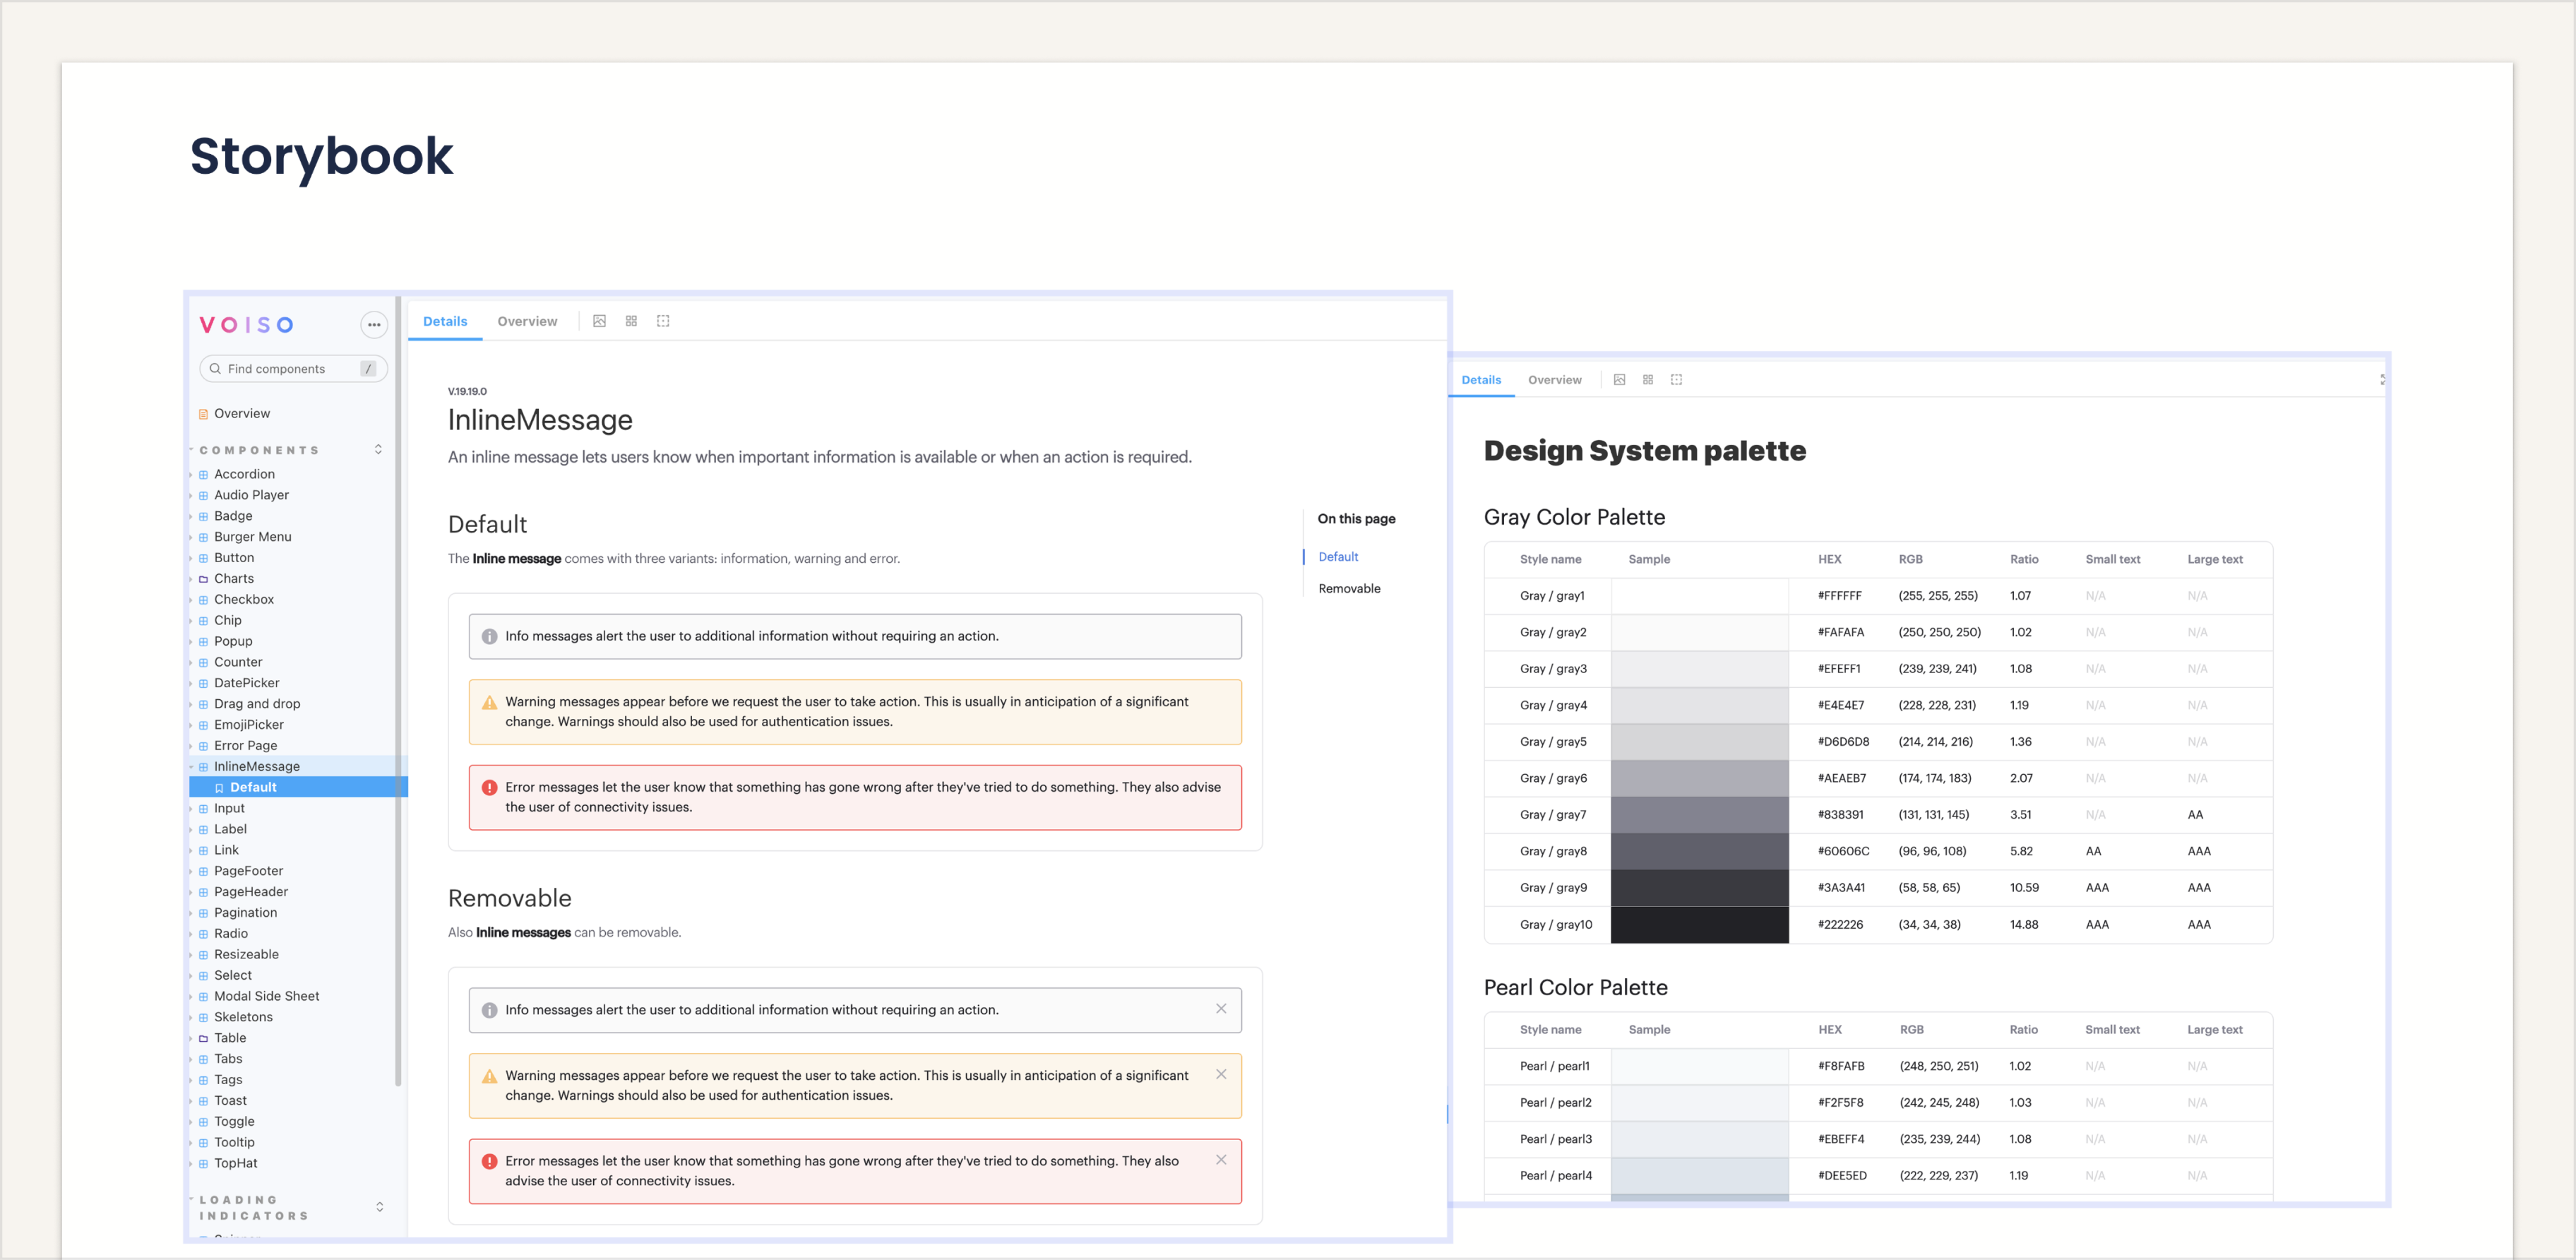Click the grid icon in left toolbar
The image size is (2576, 1260).
(x=631, y=321)
